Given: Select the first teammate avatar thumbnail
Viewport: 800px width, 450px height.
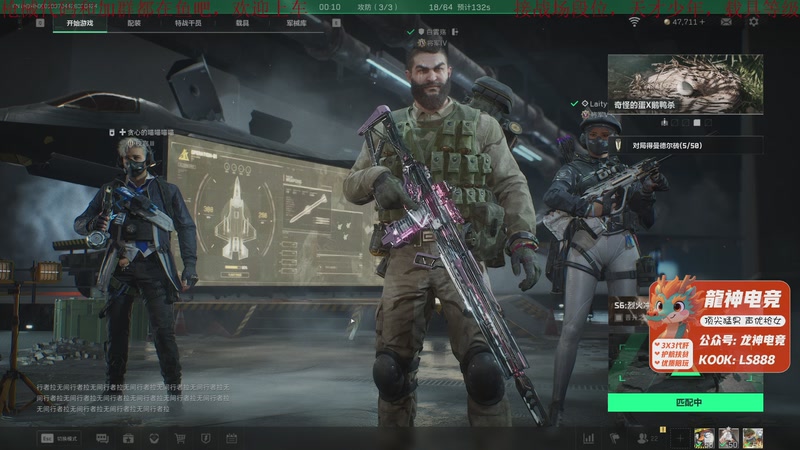Looking at the screenshot, I should 704,438.
